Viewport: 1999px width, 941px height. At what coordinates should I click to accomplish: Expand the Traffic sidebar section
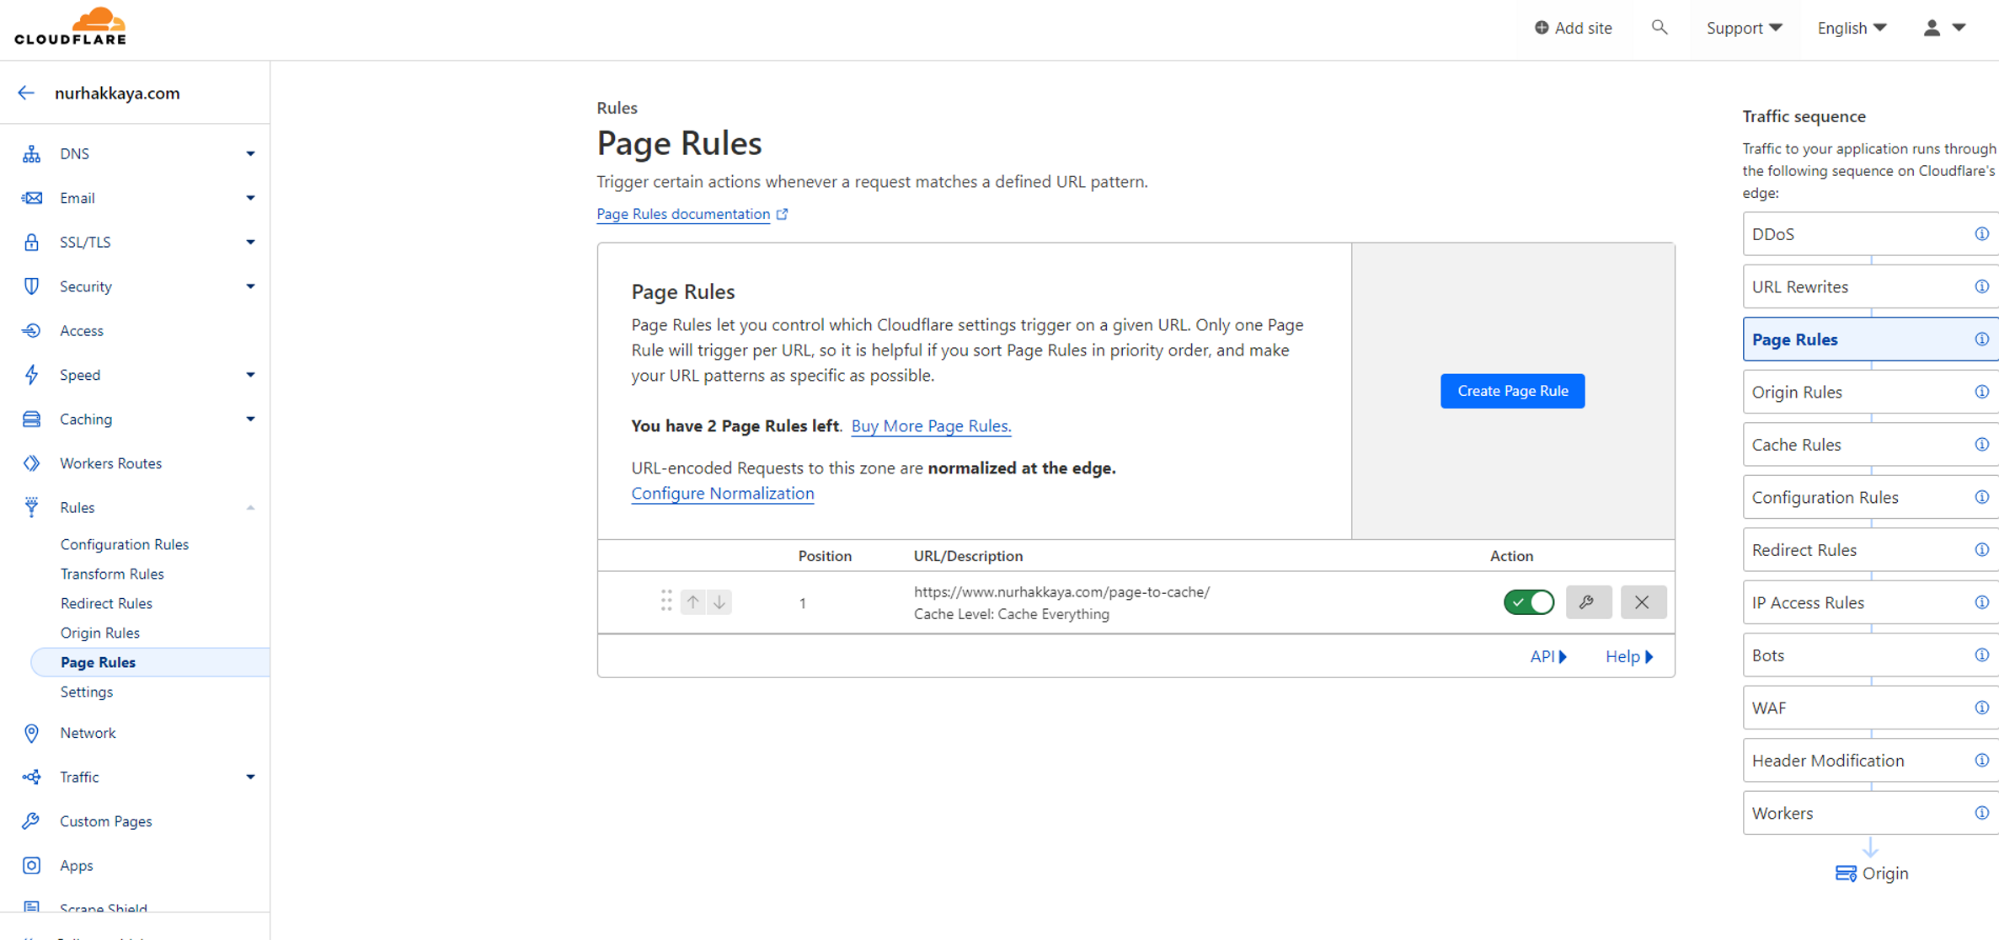(250, 777)
